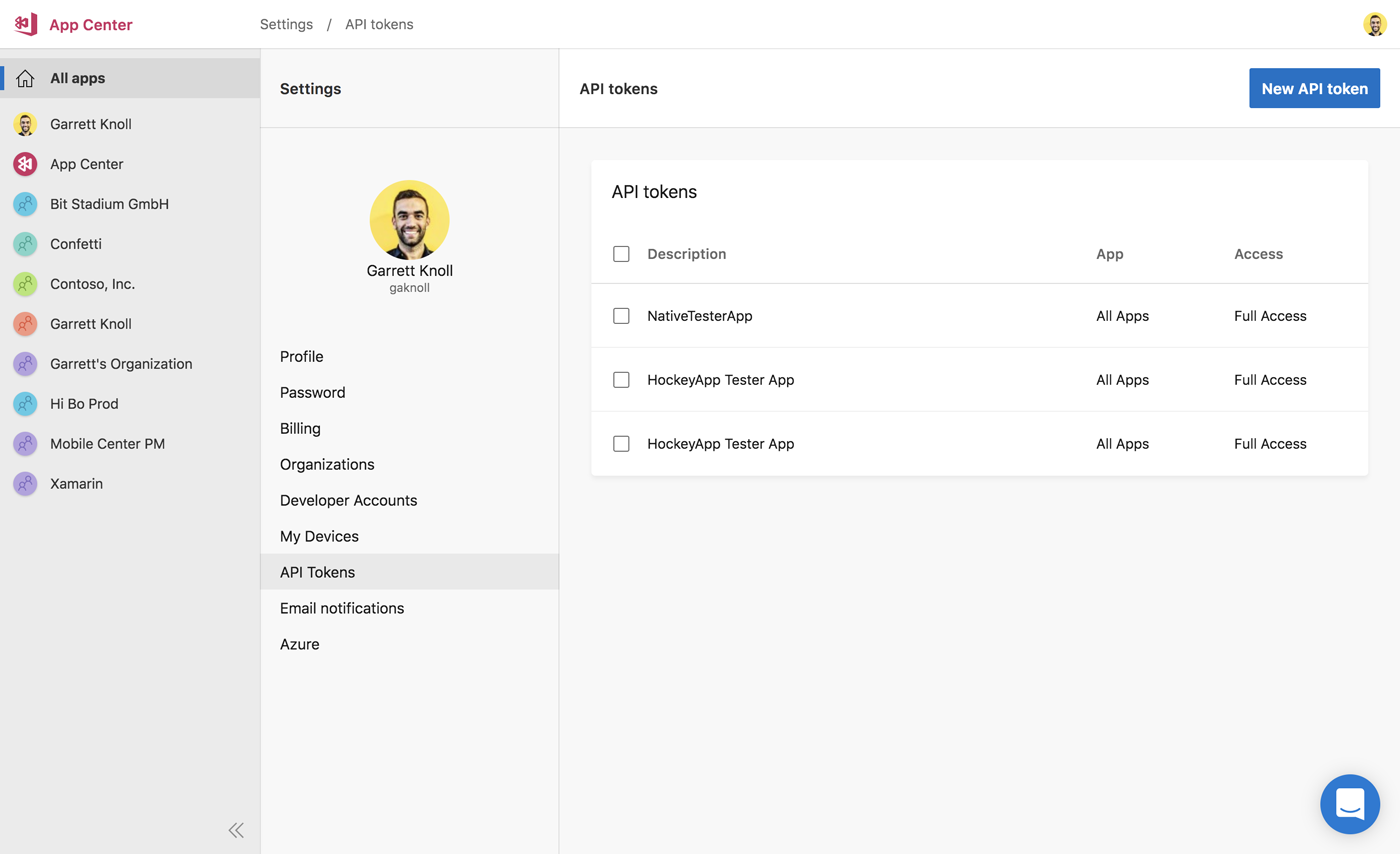
Task: Open the Xamarin organization icon
Action: (24, 484)
